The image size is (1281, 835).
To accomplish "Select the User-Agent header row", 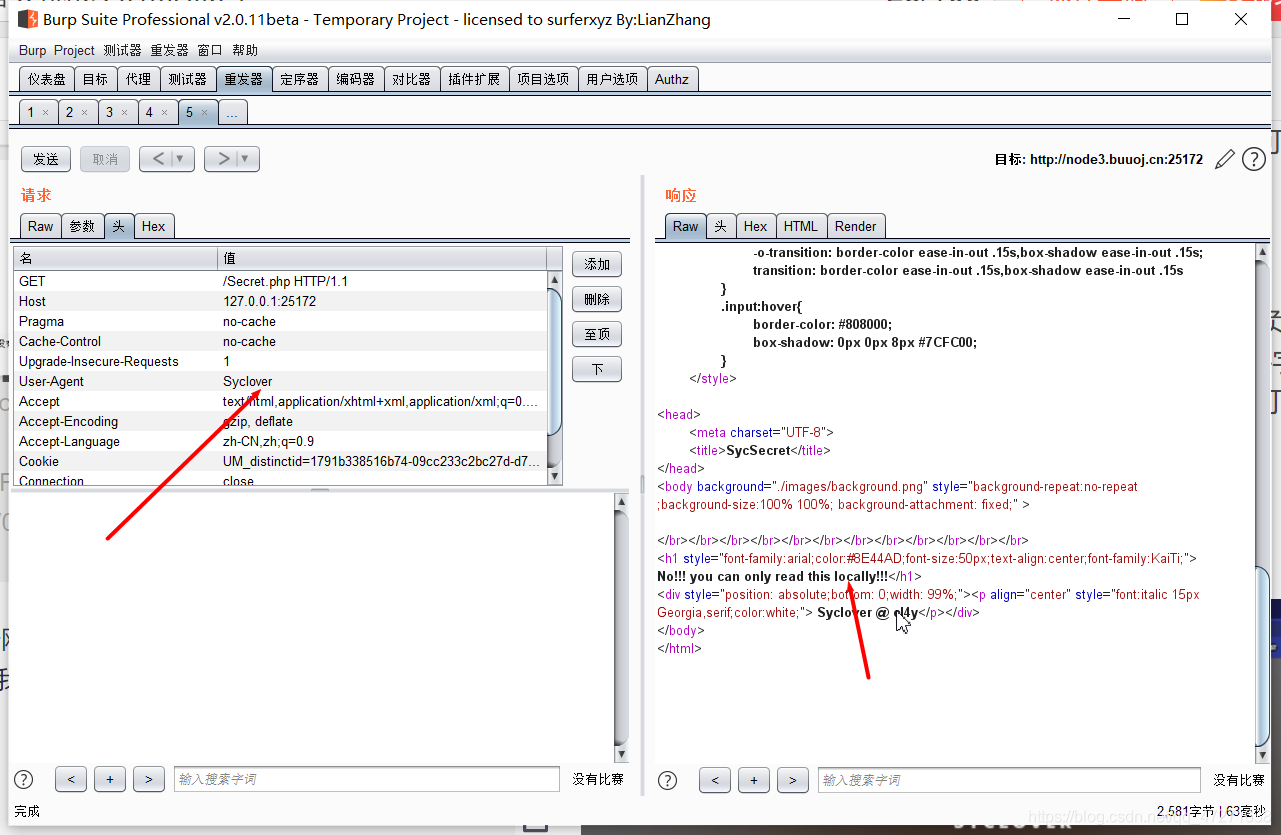I will (281, 381).
